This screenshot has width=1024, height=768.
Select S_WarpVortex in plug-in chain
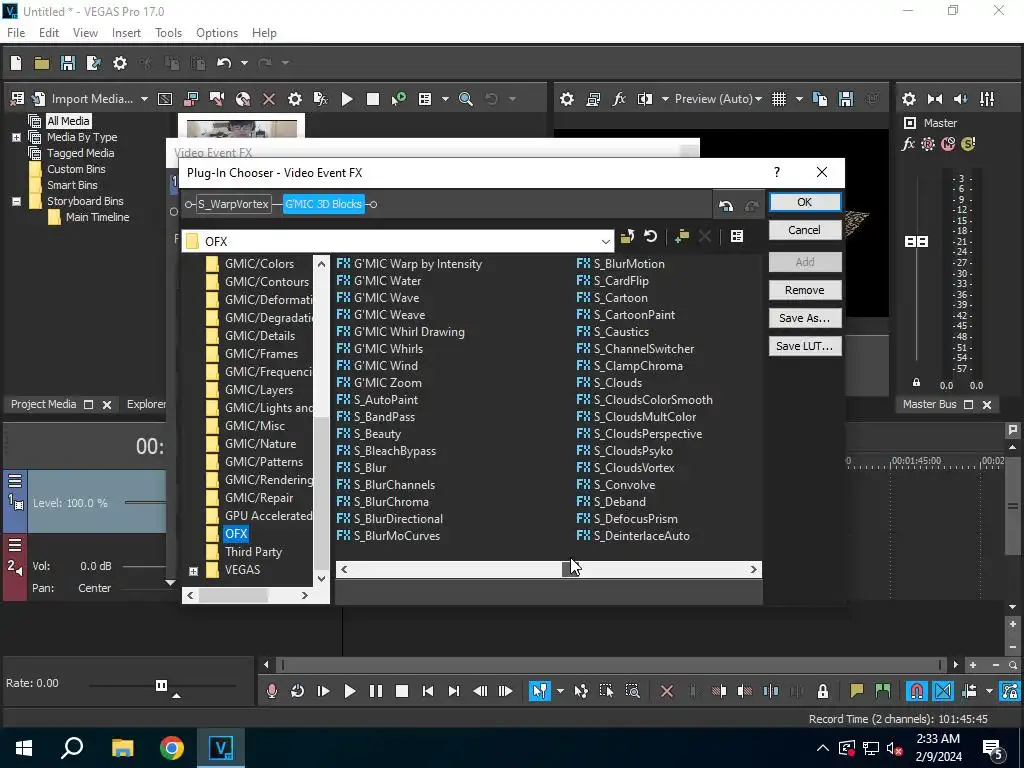tap(233, 204)
